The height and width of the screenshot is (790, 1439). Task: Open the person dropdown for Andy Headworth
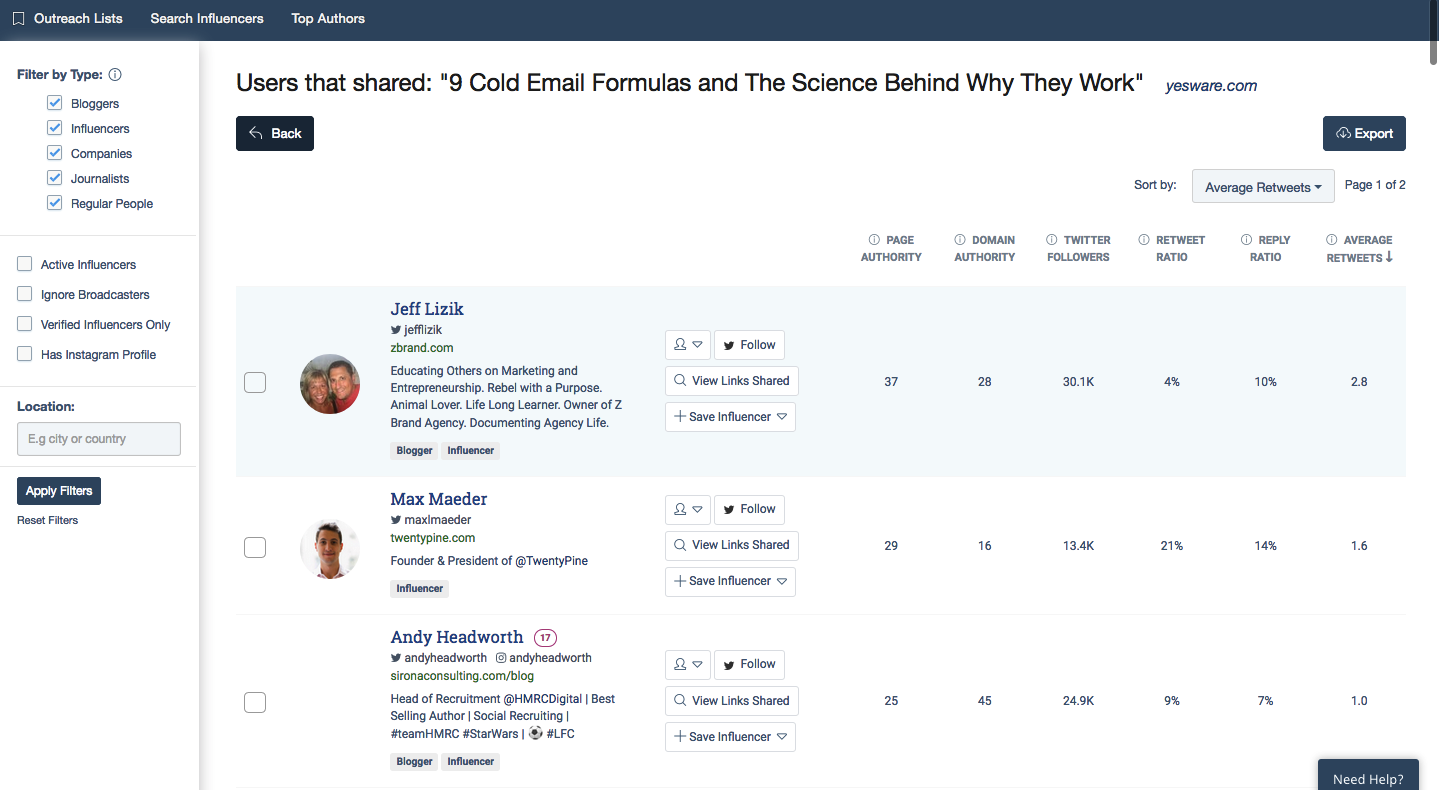(687, 664)
